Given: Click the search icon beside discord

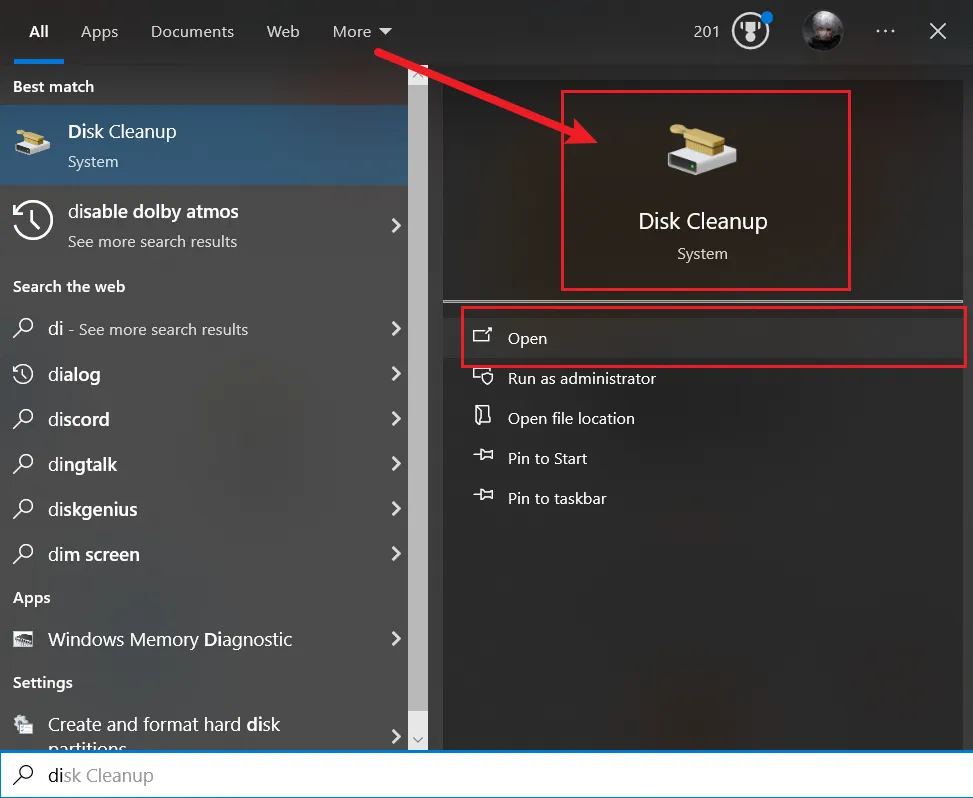Looking at the screenshot, I should tap(24, 419).
